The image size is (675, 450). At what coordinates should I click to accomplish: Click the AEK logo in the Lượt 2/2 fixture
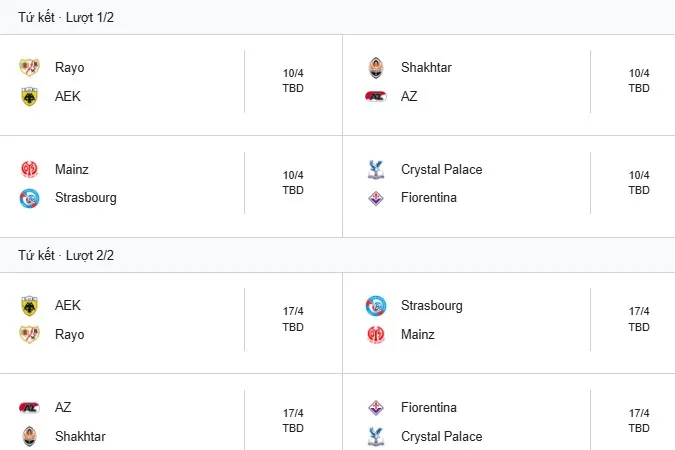[28, 306]
